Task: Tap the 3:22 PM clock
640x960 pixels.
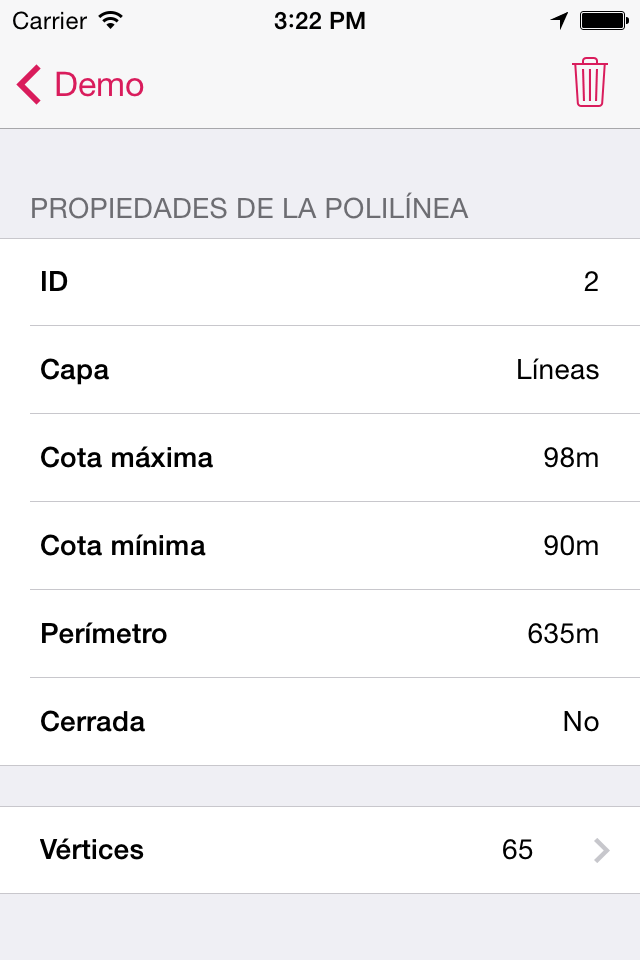Action: (319, 20)
